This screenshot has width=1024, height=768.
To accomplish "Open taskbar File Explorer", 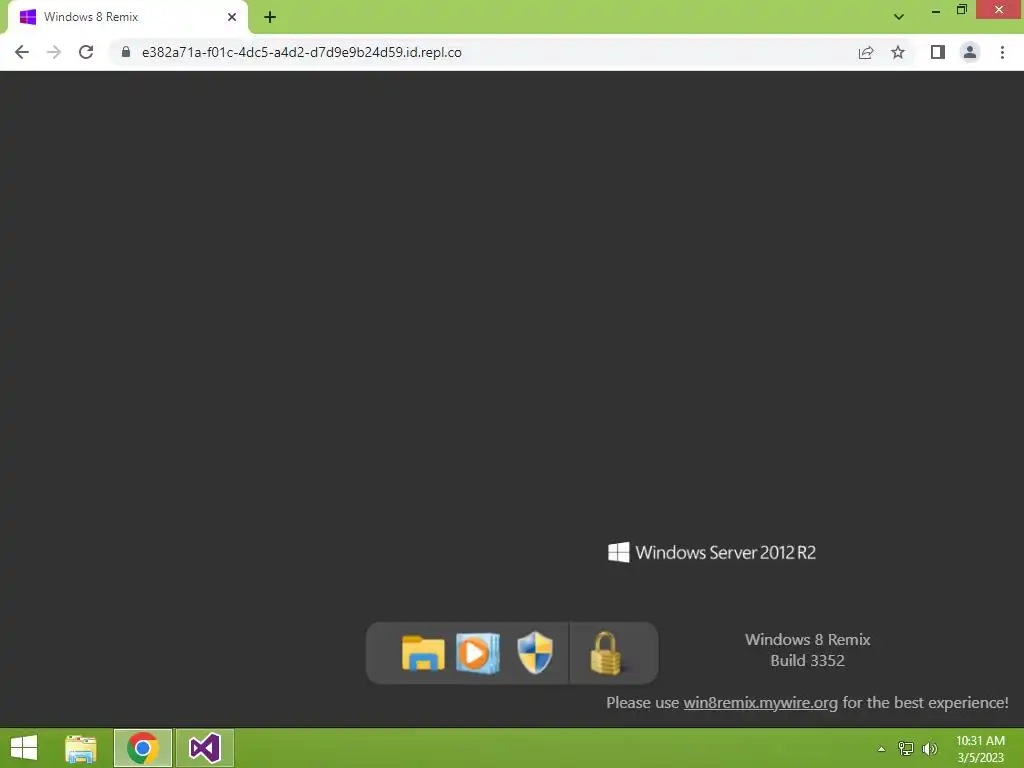I will [81, 748].
